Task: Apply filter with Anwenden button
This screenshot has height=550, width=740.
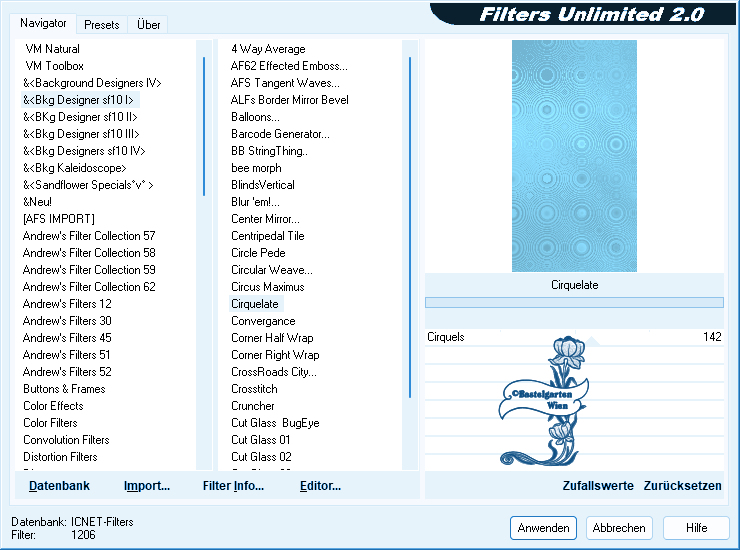Action: (543, 528)
